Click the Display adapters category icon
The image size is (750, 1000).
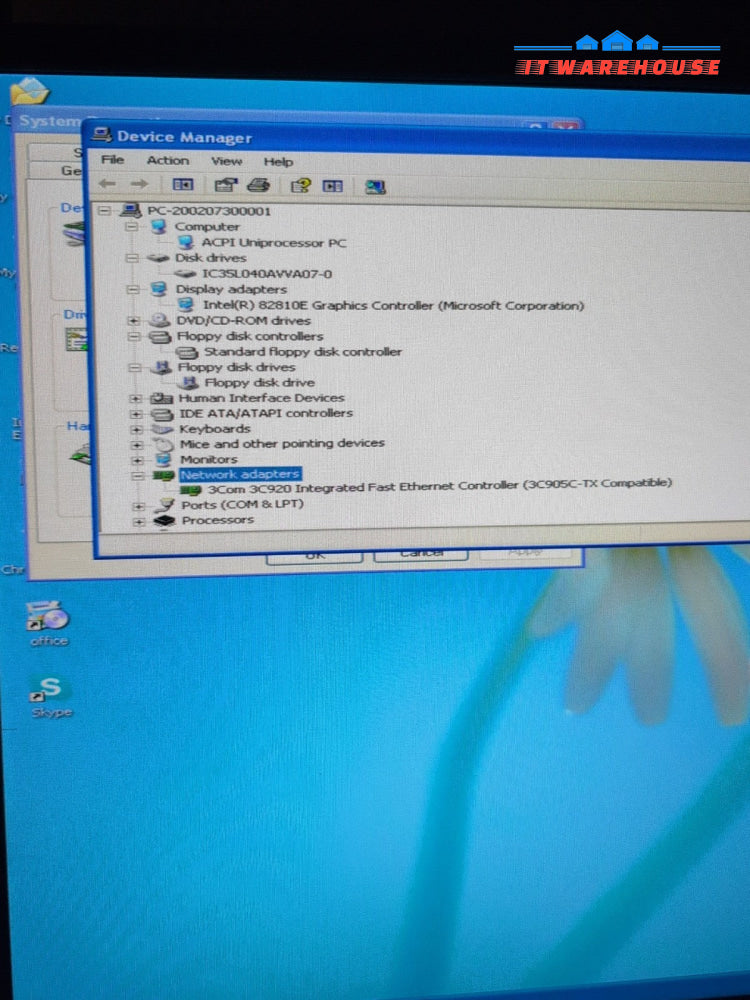pos(158,289)
